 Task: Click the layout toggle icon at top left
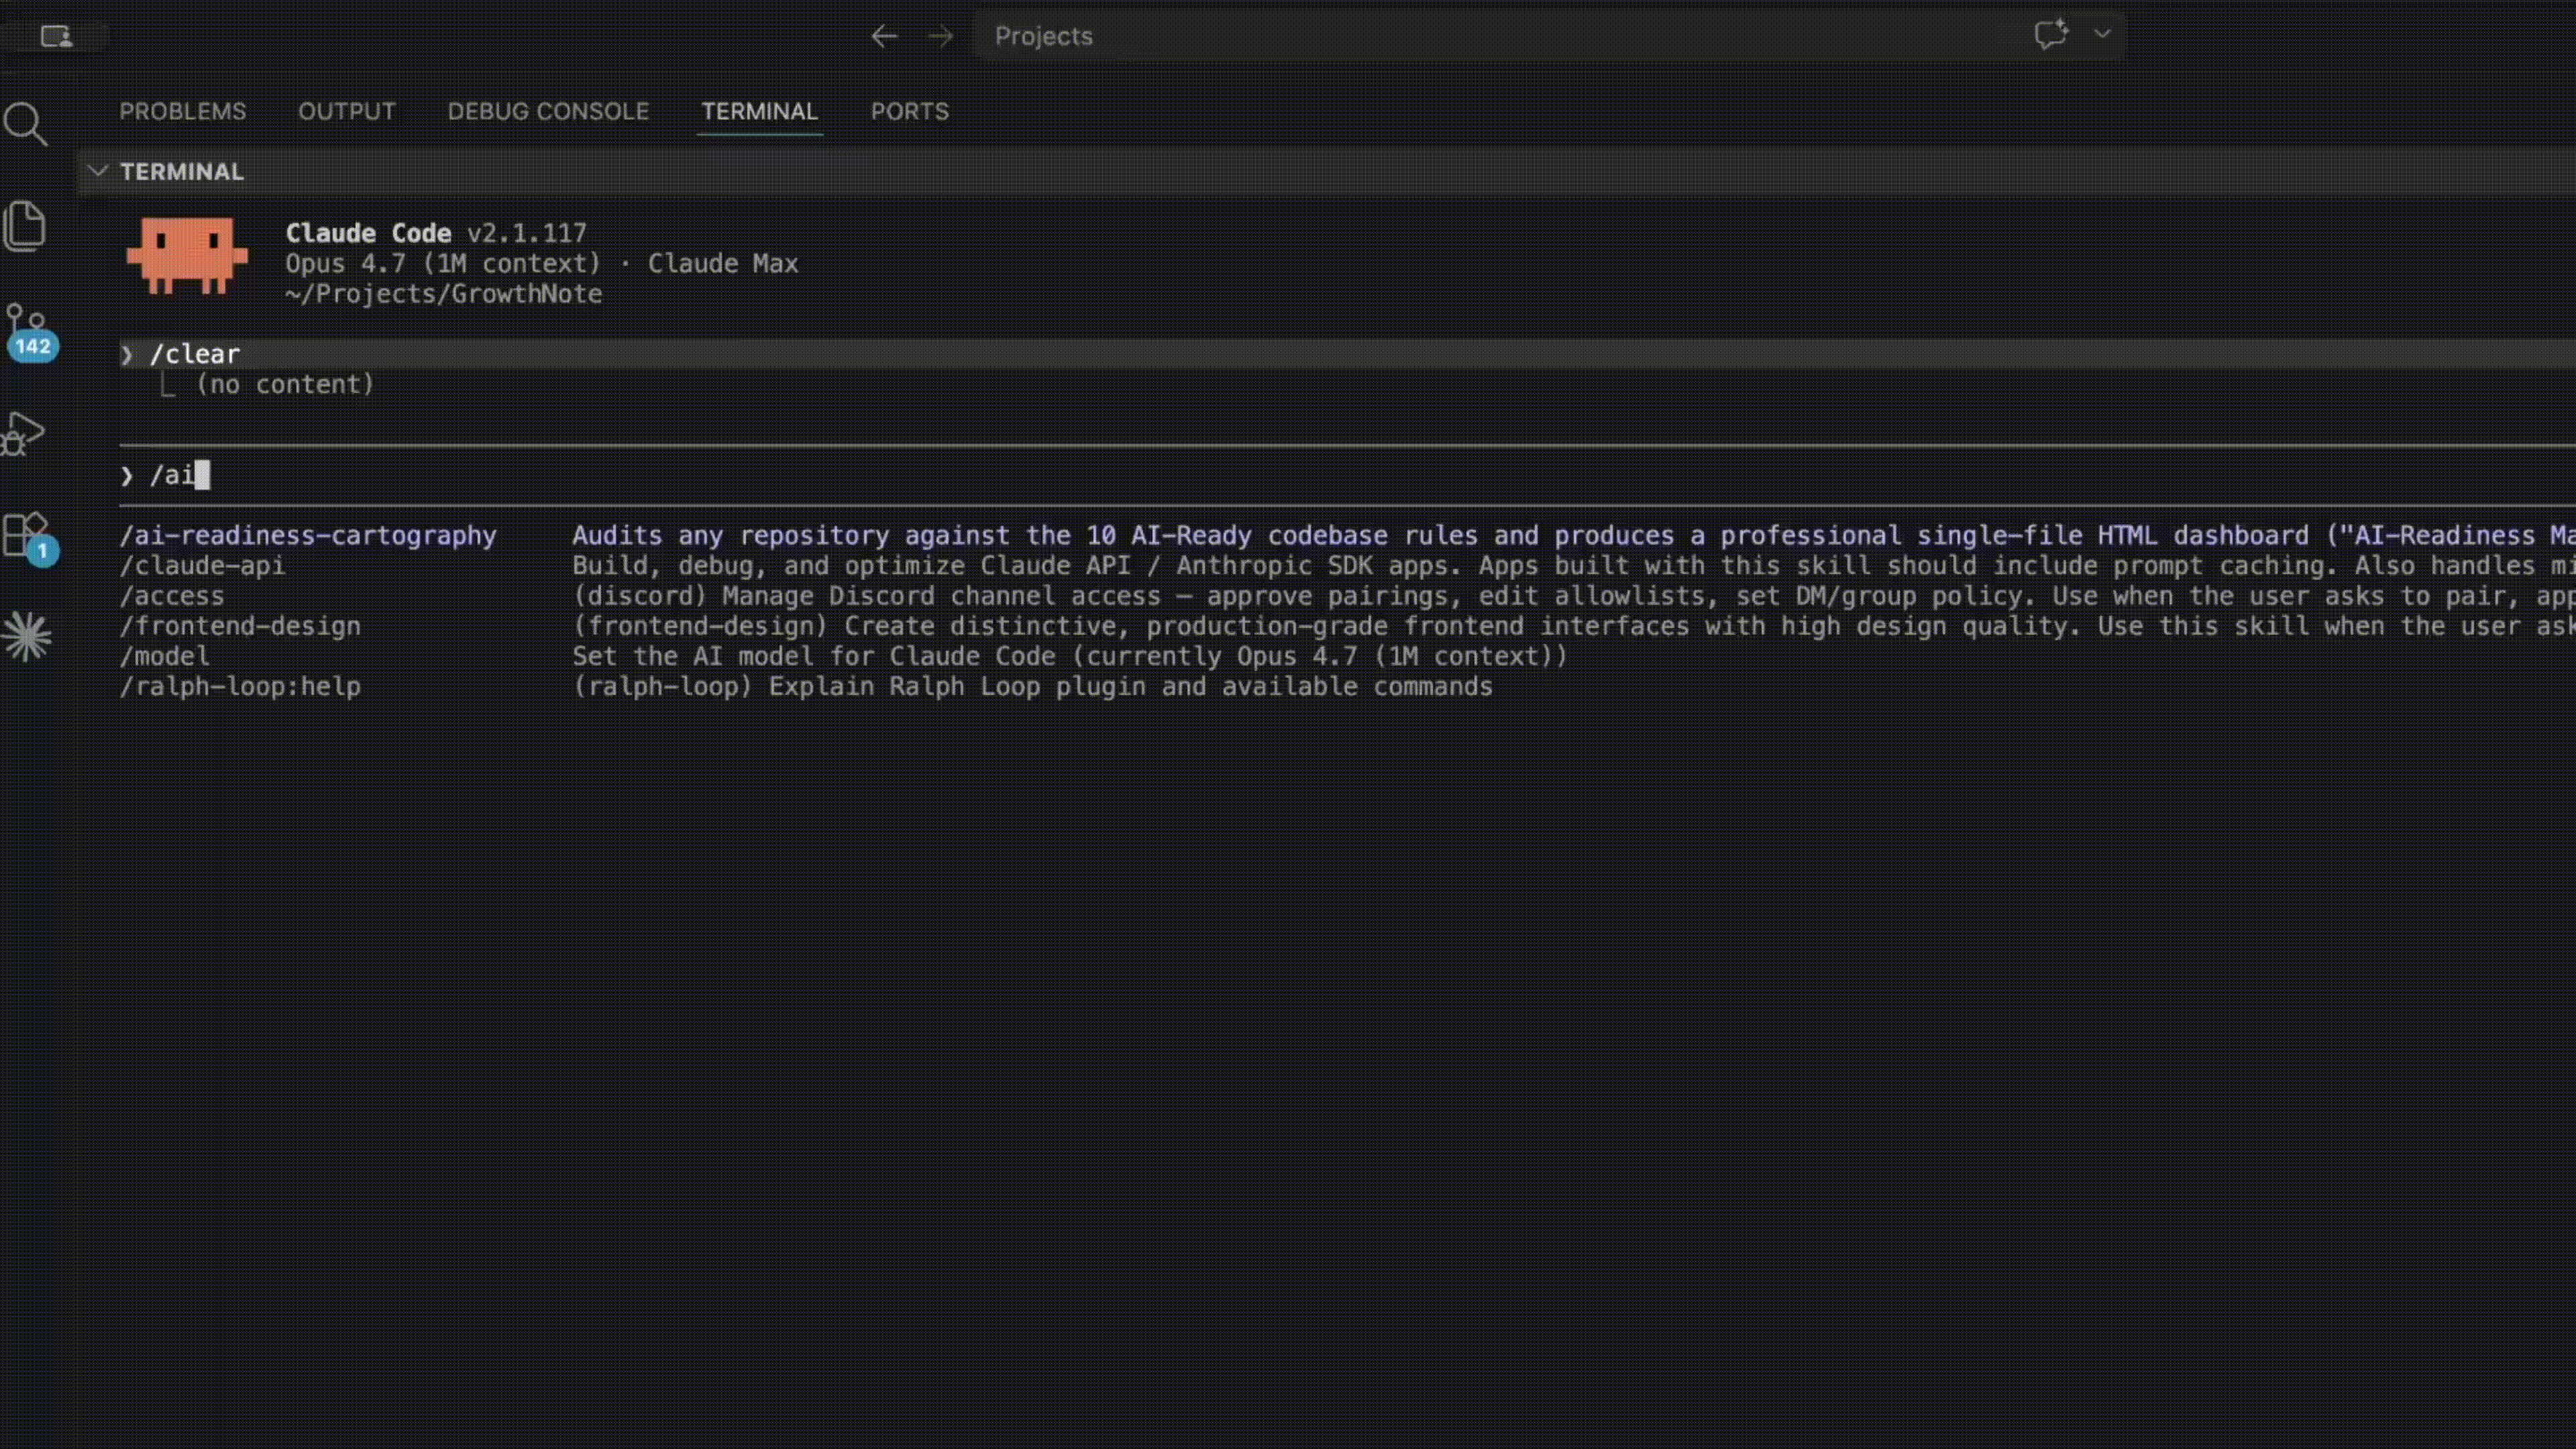coord(56,37)
